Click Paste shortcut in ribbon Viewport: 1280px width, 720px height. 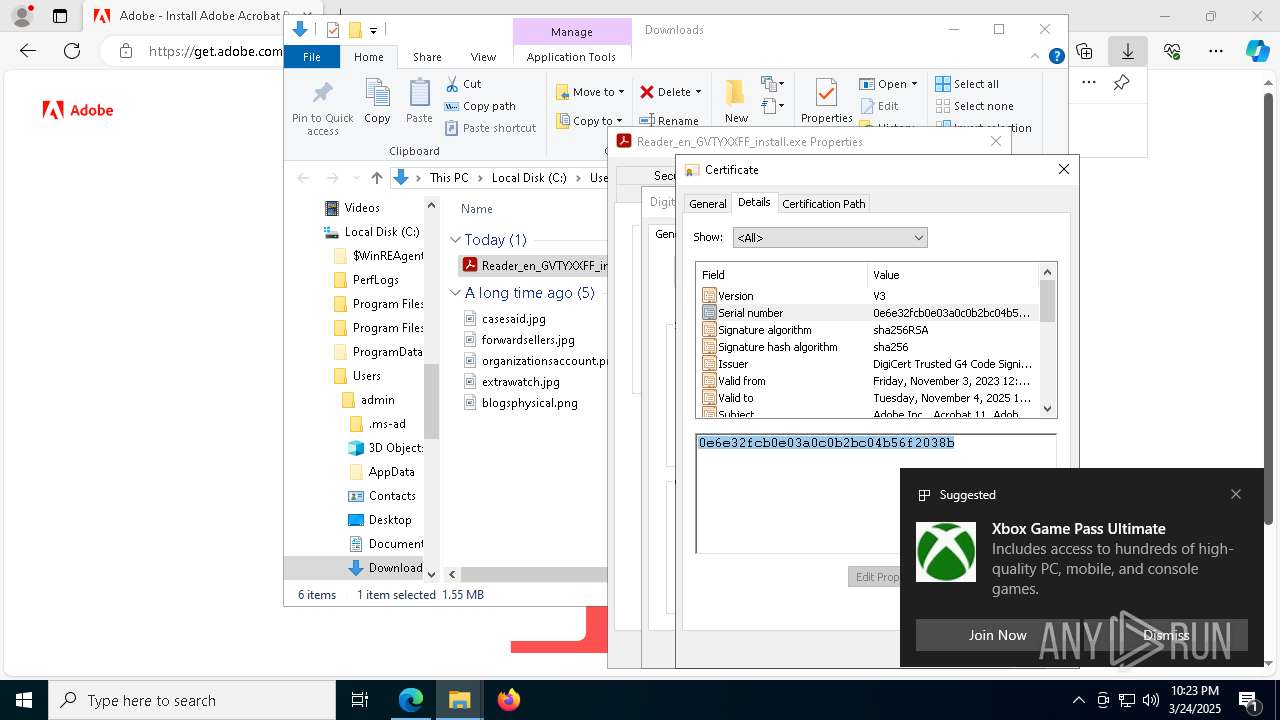pos(491,128)
